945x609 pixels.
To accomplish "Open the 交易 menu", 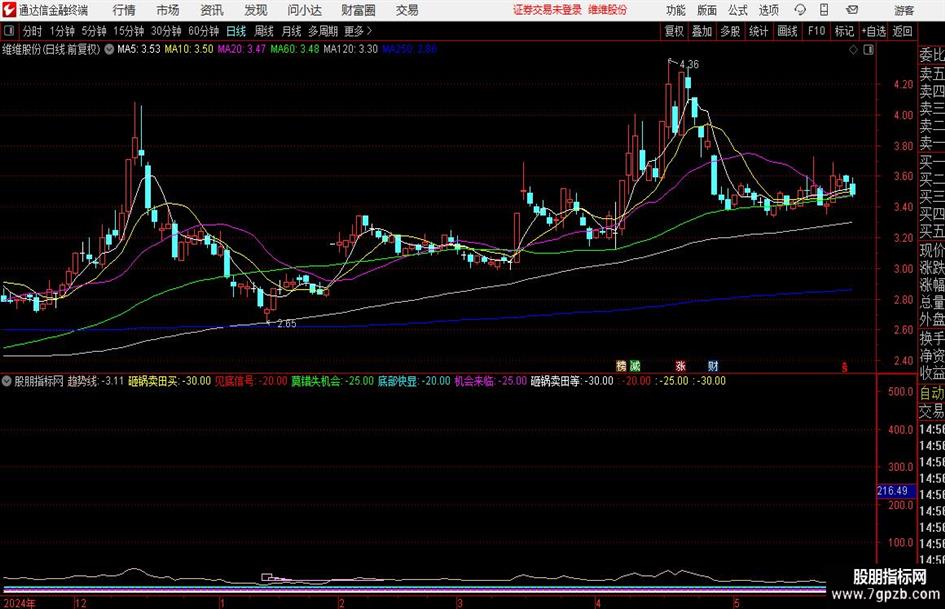I will [407, 10].
